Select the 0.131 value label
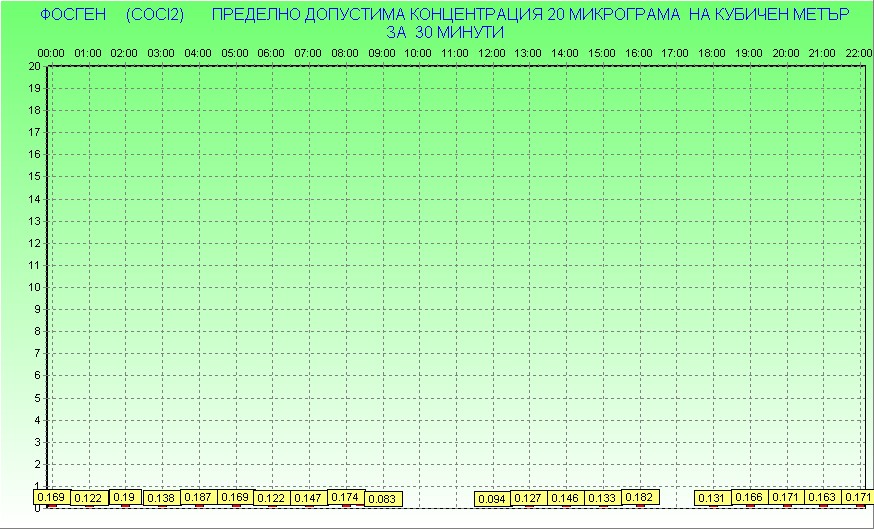This screenshot has width=874, height=529. point(713,498)
